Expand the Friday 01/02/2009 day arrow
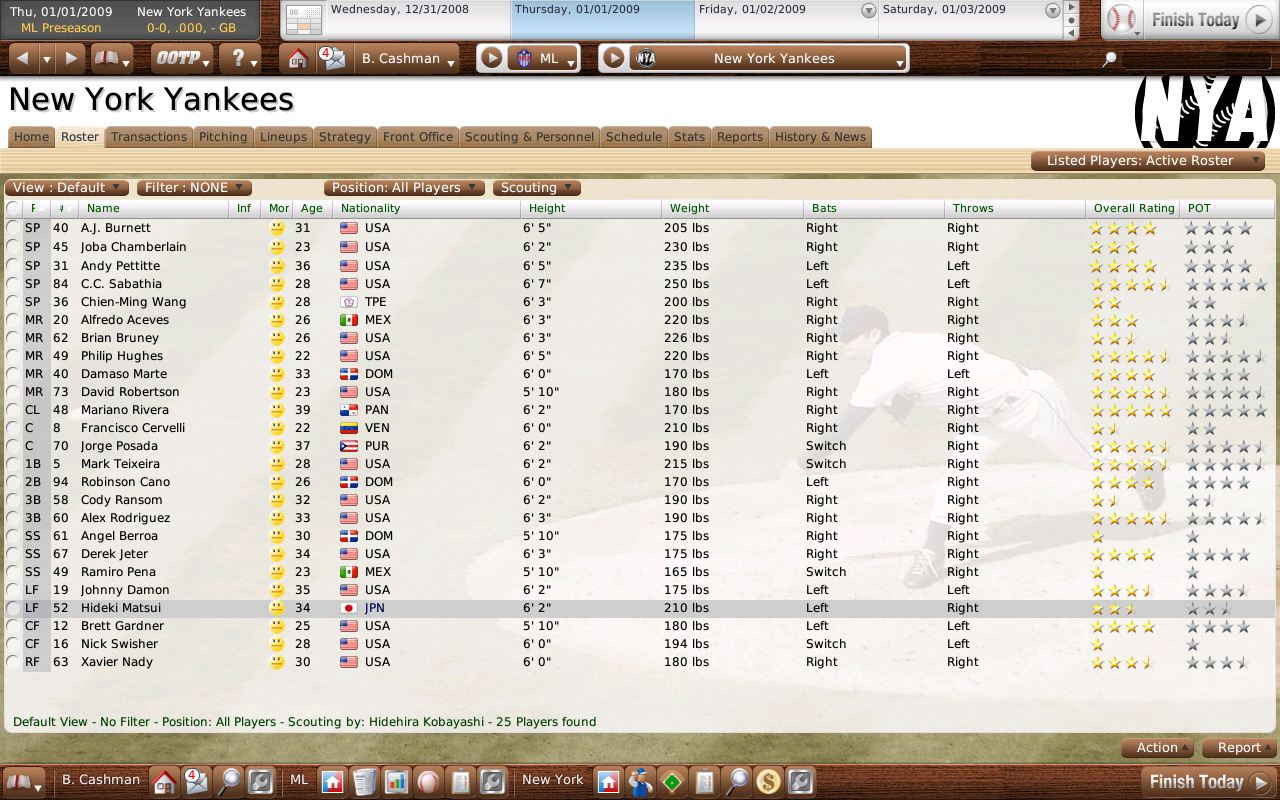 pos(868,10)
